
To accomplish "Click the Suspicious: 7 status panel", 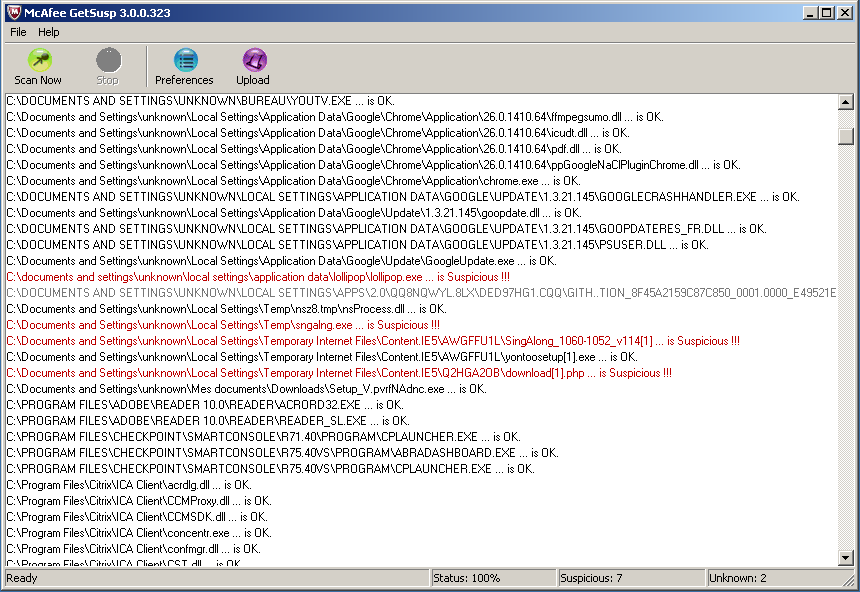I will tap(629, 578).
